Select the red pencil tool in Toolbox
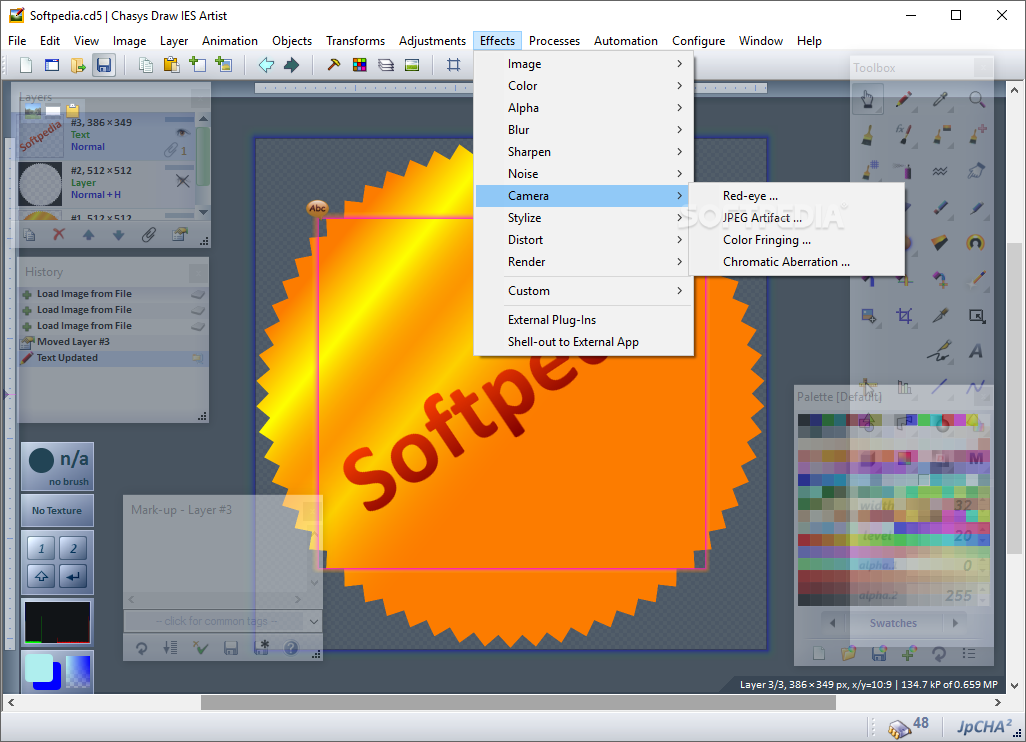 pos(904,99)
